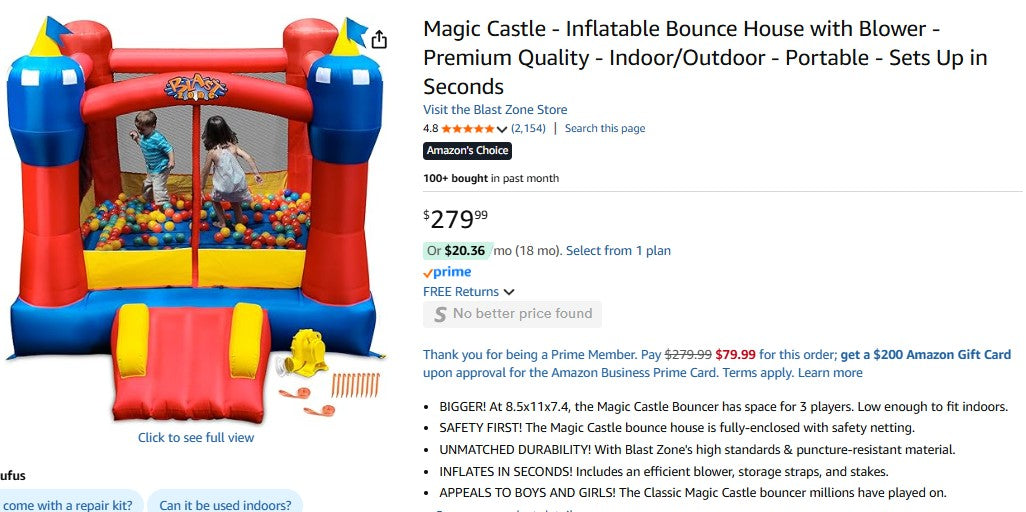Click Search this page link

coord(605,129)
